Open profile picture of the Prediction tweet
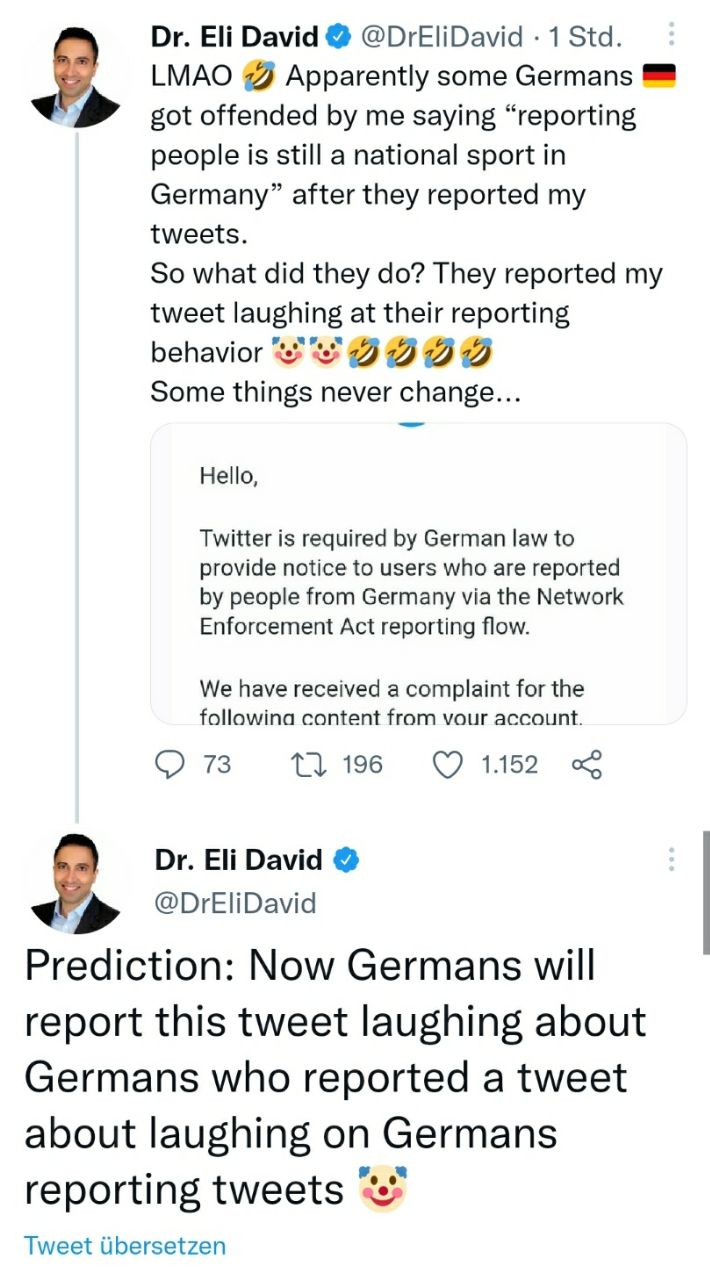This screenshot has height=1280, width=710. coord(76,882)
